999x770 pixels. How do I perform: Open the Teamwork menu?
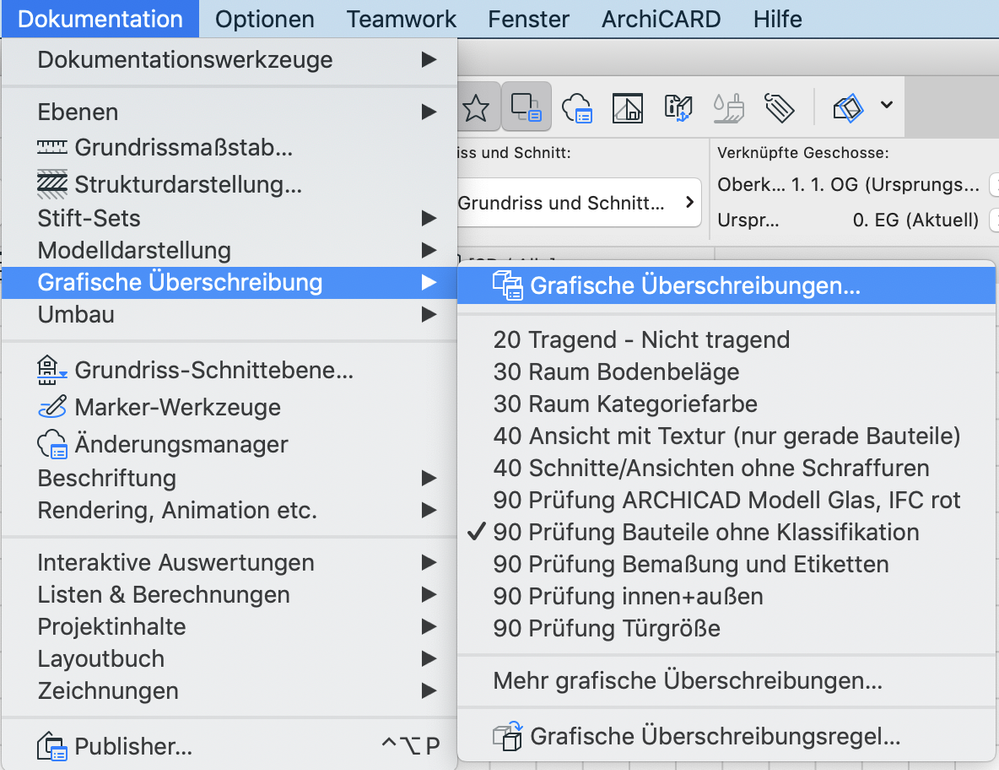coord(401,18)
